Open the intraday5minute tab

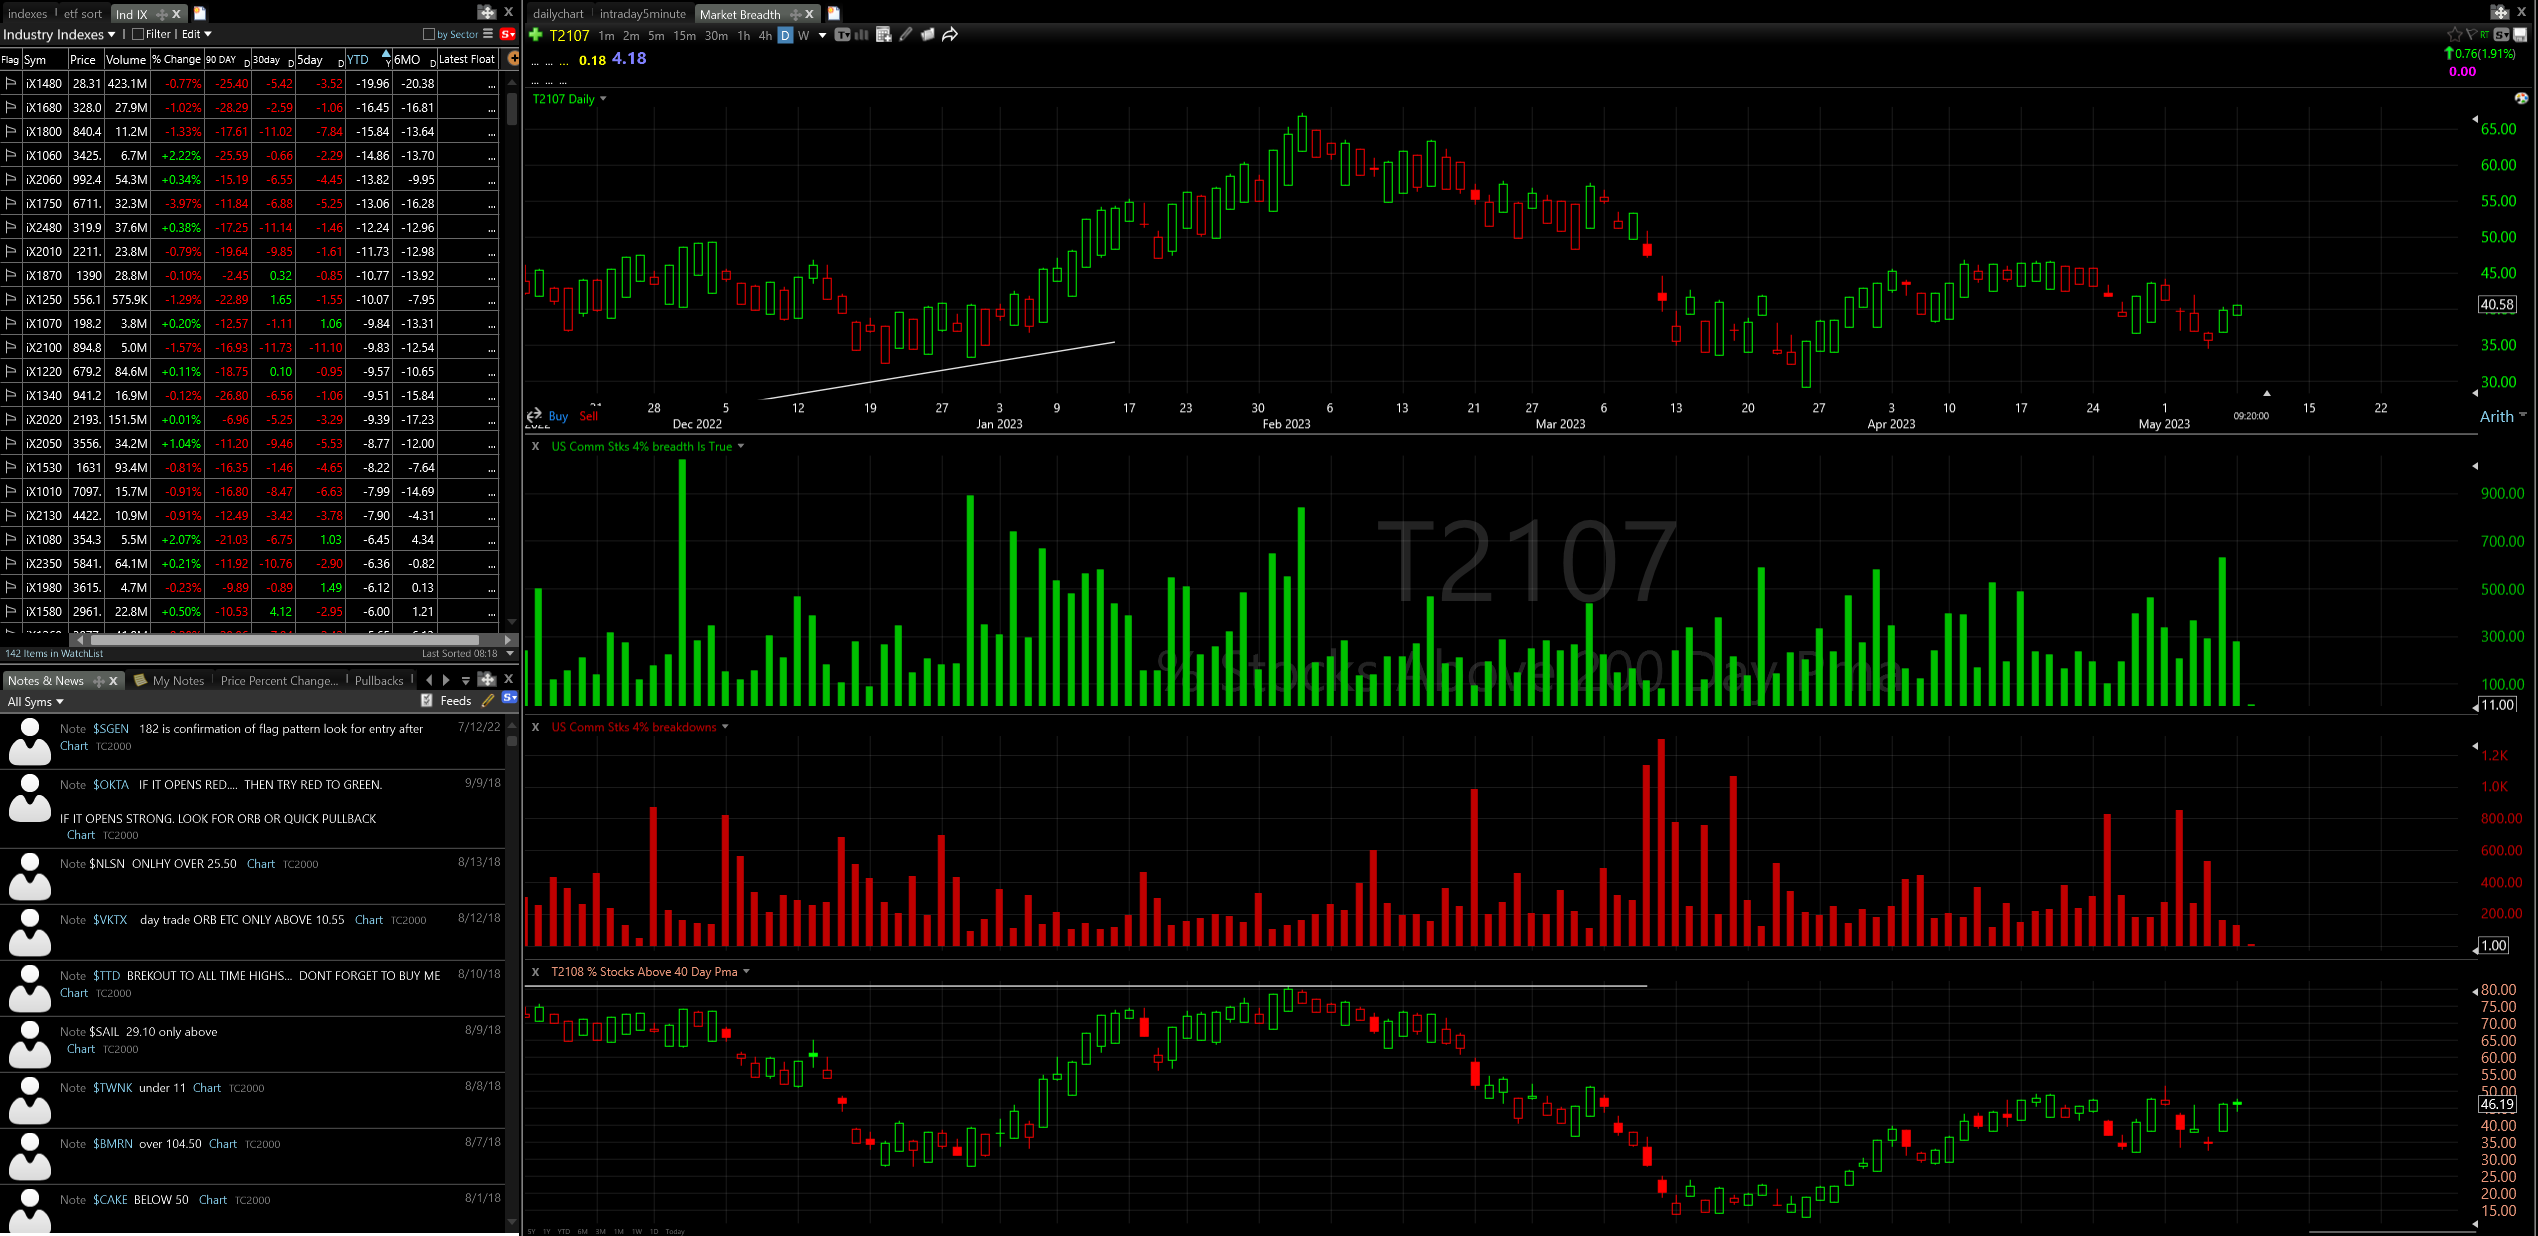coord(641,13)
